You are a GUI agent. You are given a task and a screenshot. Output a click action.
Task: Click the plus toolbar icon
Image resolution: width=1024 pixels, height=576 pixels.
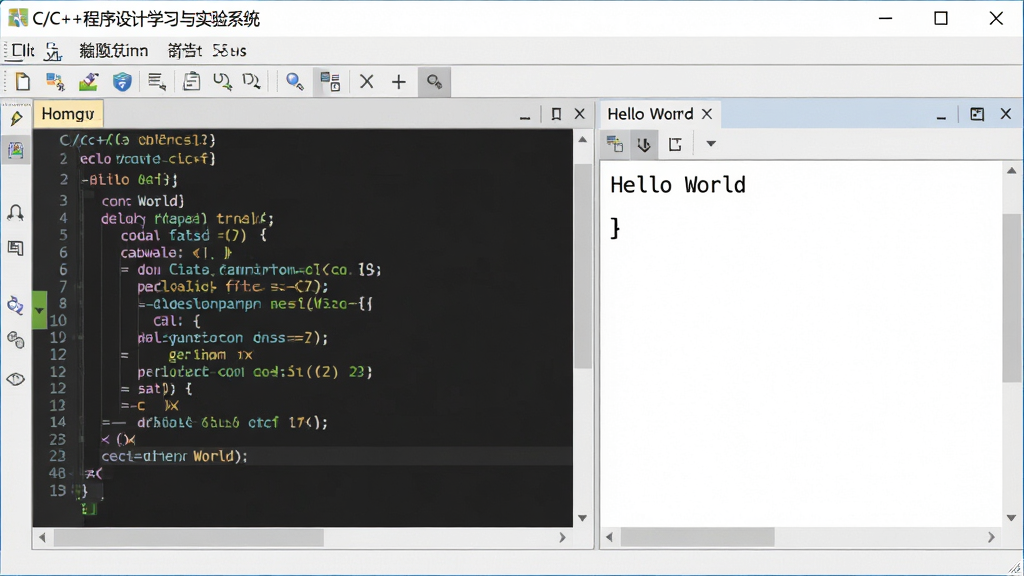click(398, 82)
